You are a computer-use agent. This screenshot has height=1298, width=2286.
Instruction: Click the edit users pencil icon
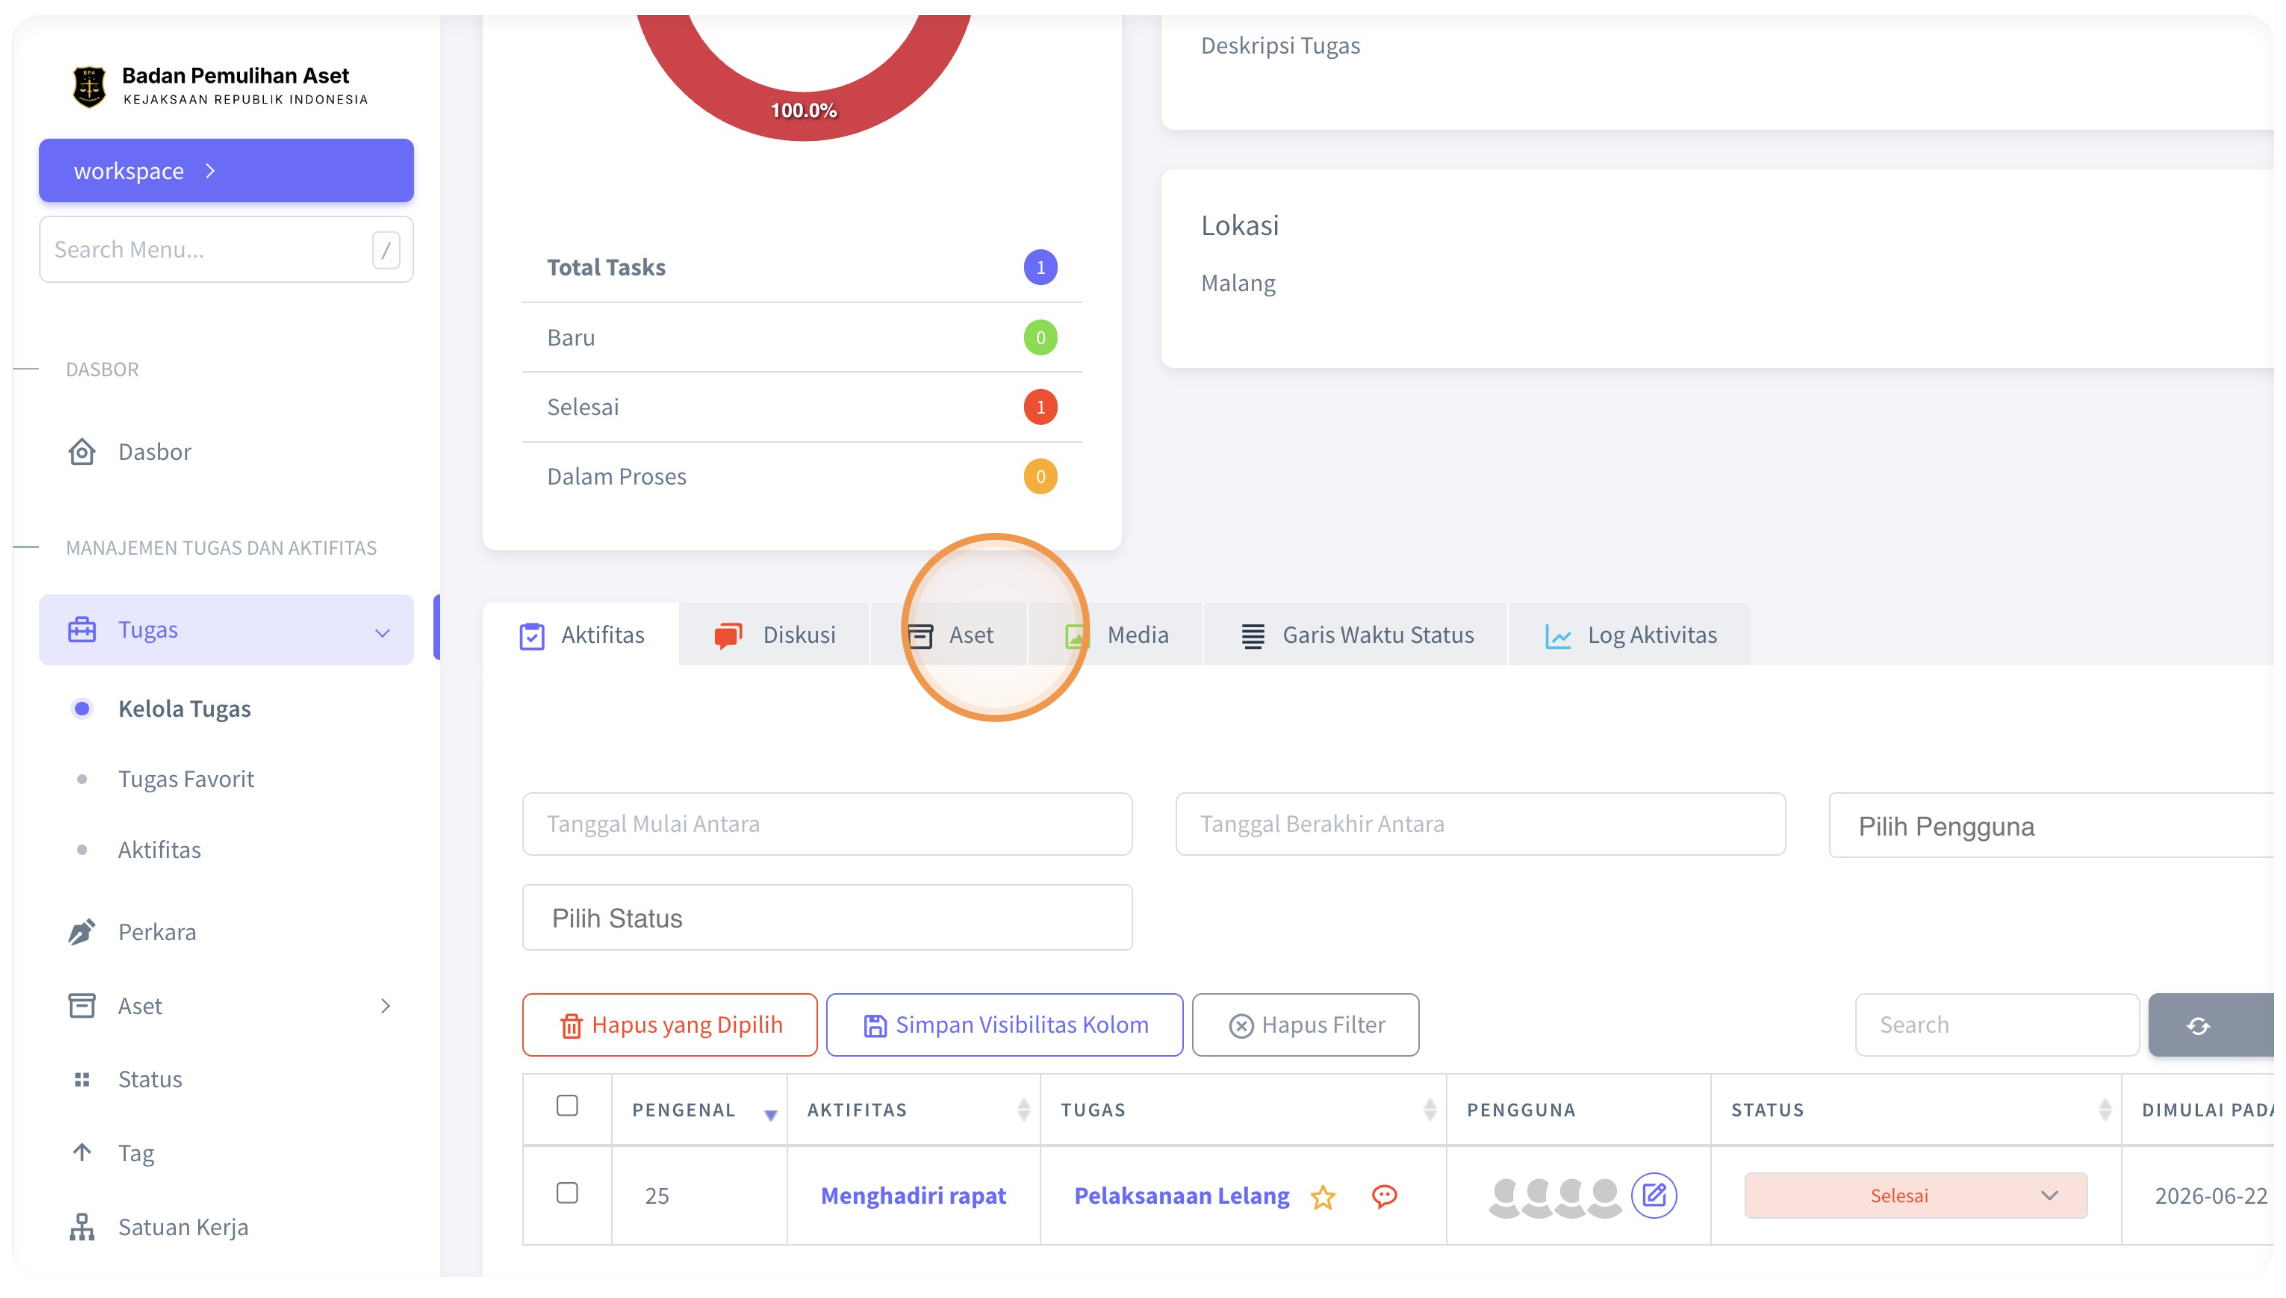(1654, 1195)
